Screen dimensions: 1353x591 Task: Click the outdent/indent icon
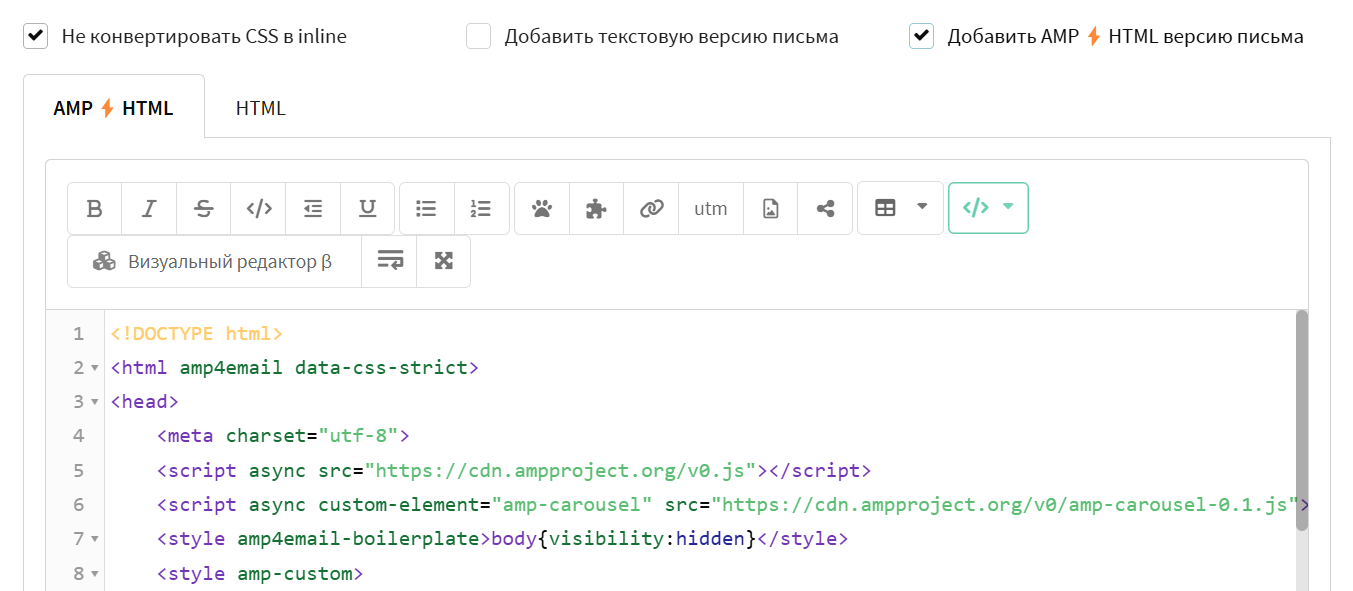pos(313,208)
